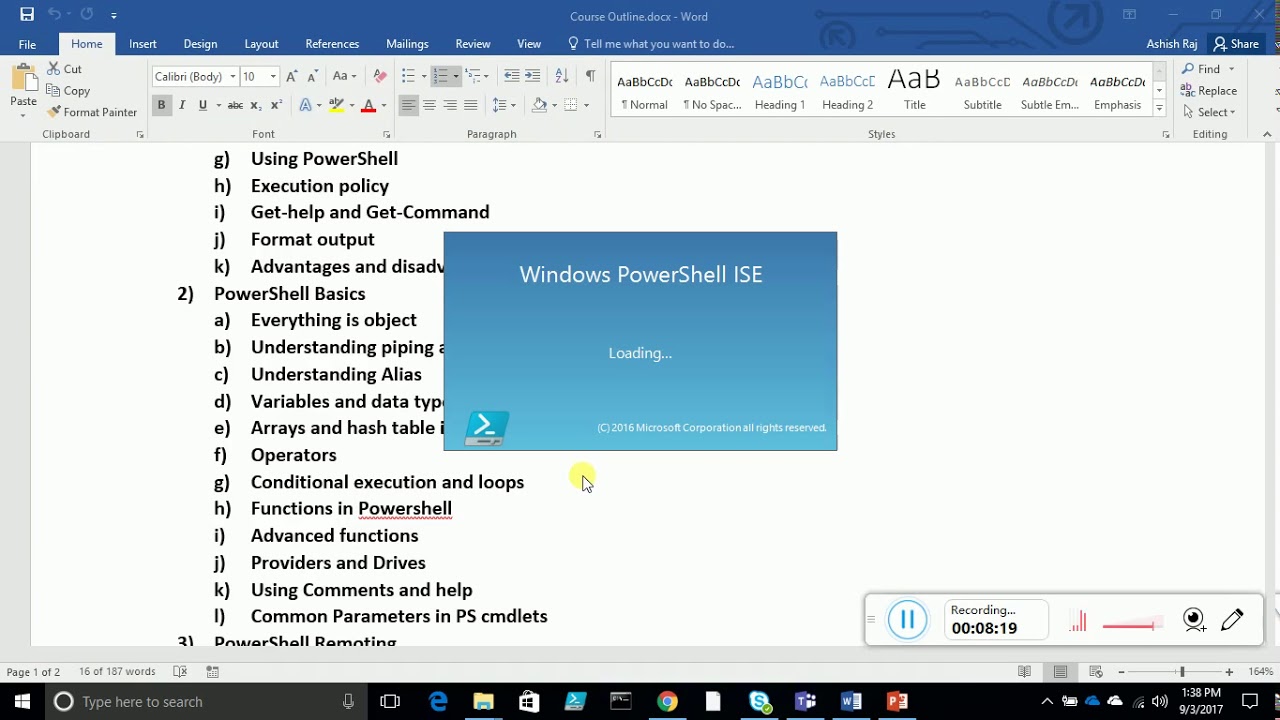Expand the Styles gallery more arrow
The height and width of the screenshot is (720, 1280).
point(1159,107)
